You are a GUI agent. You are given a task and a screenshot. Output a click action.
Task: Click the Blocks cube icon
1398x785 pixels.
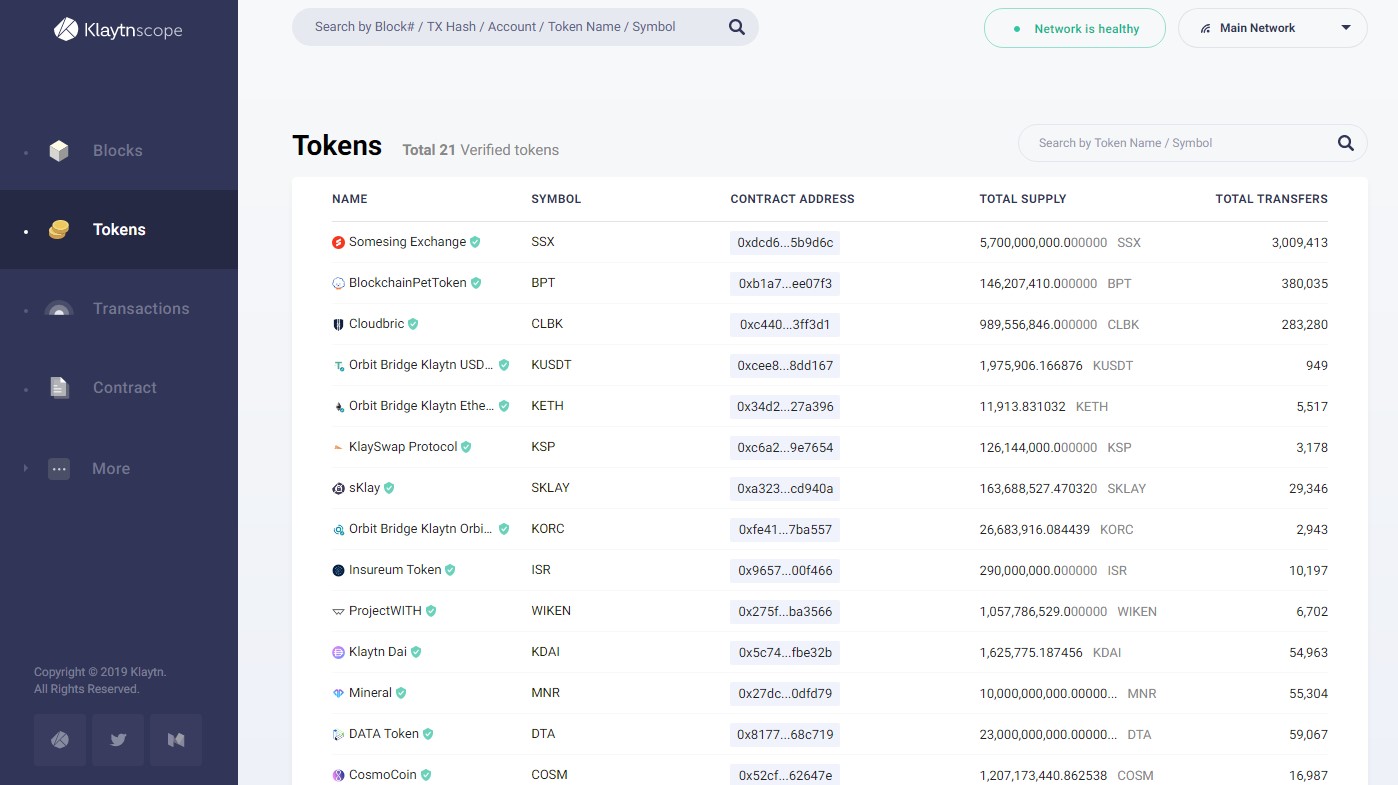[59, 151]
